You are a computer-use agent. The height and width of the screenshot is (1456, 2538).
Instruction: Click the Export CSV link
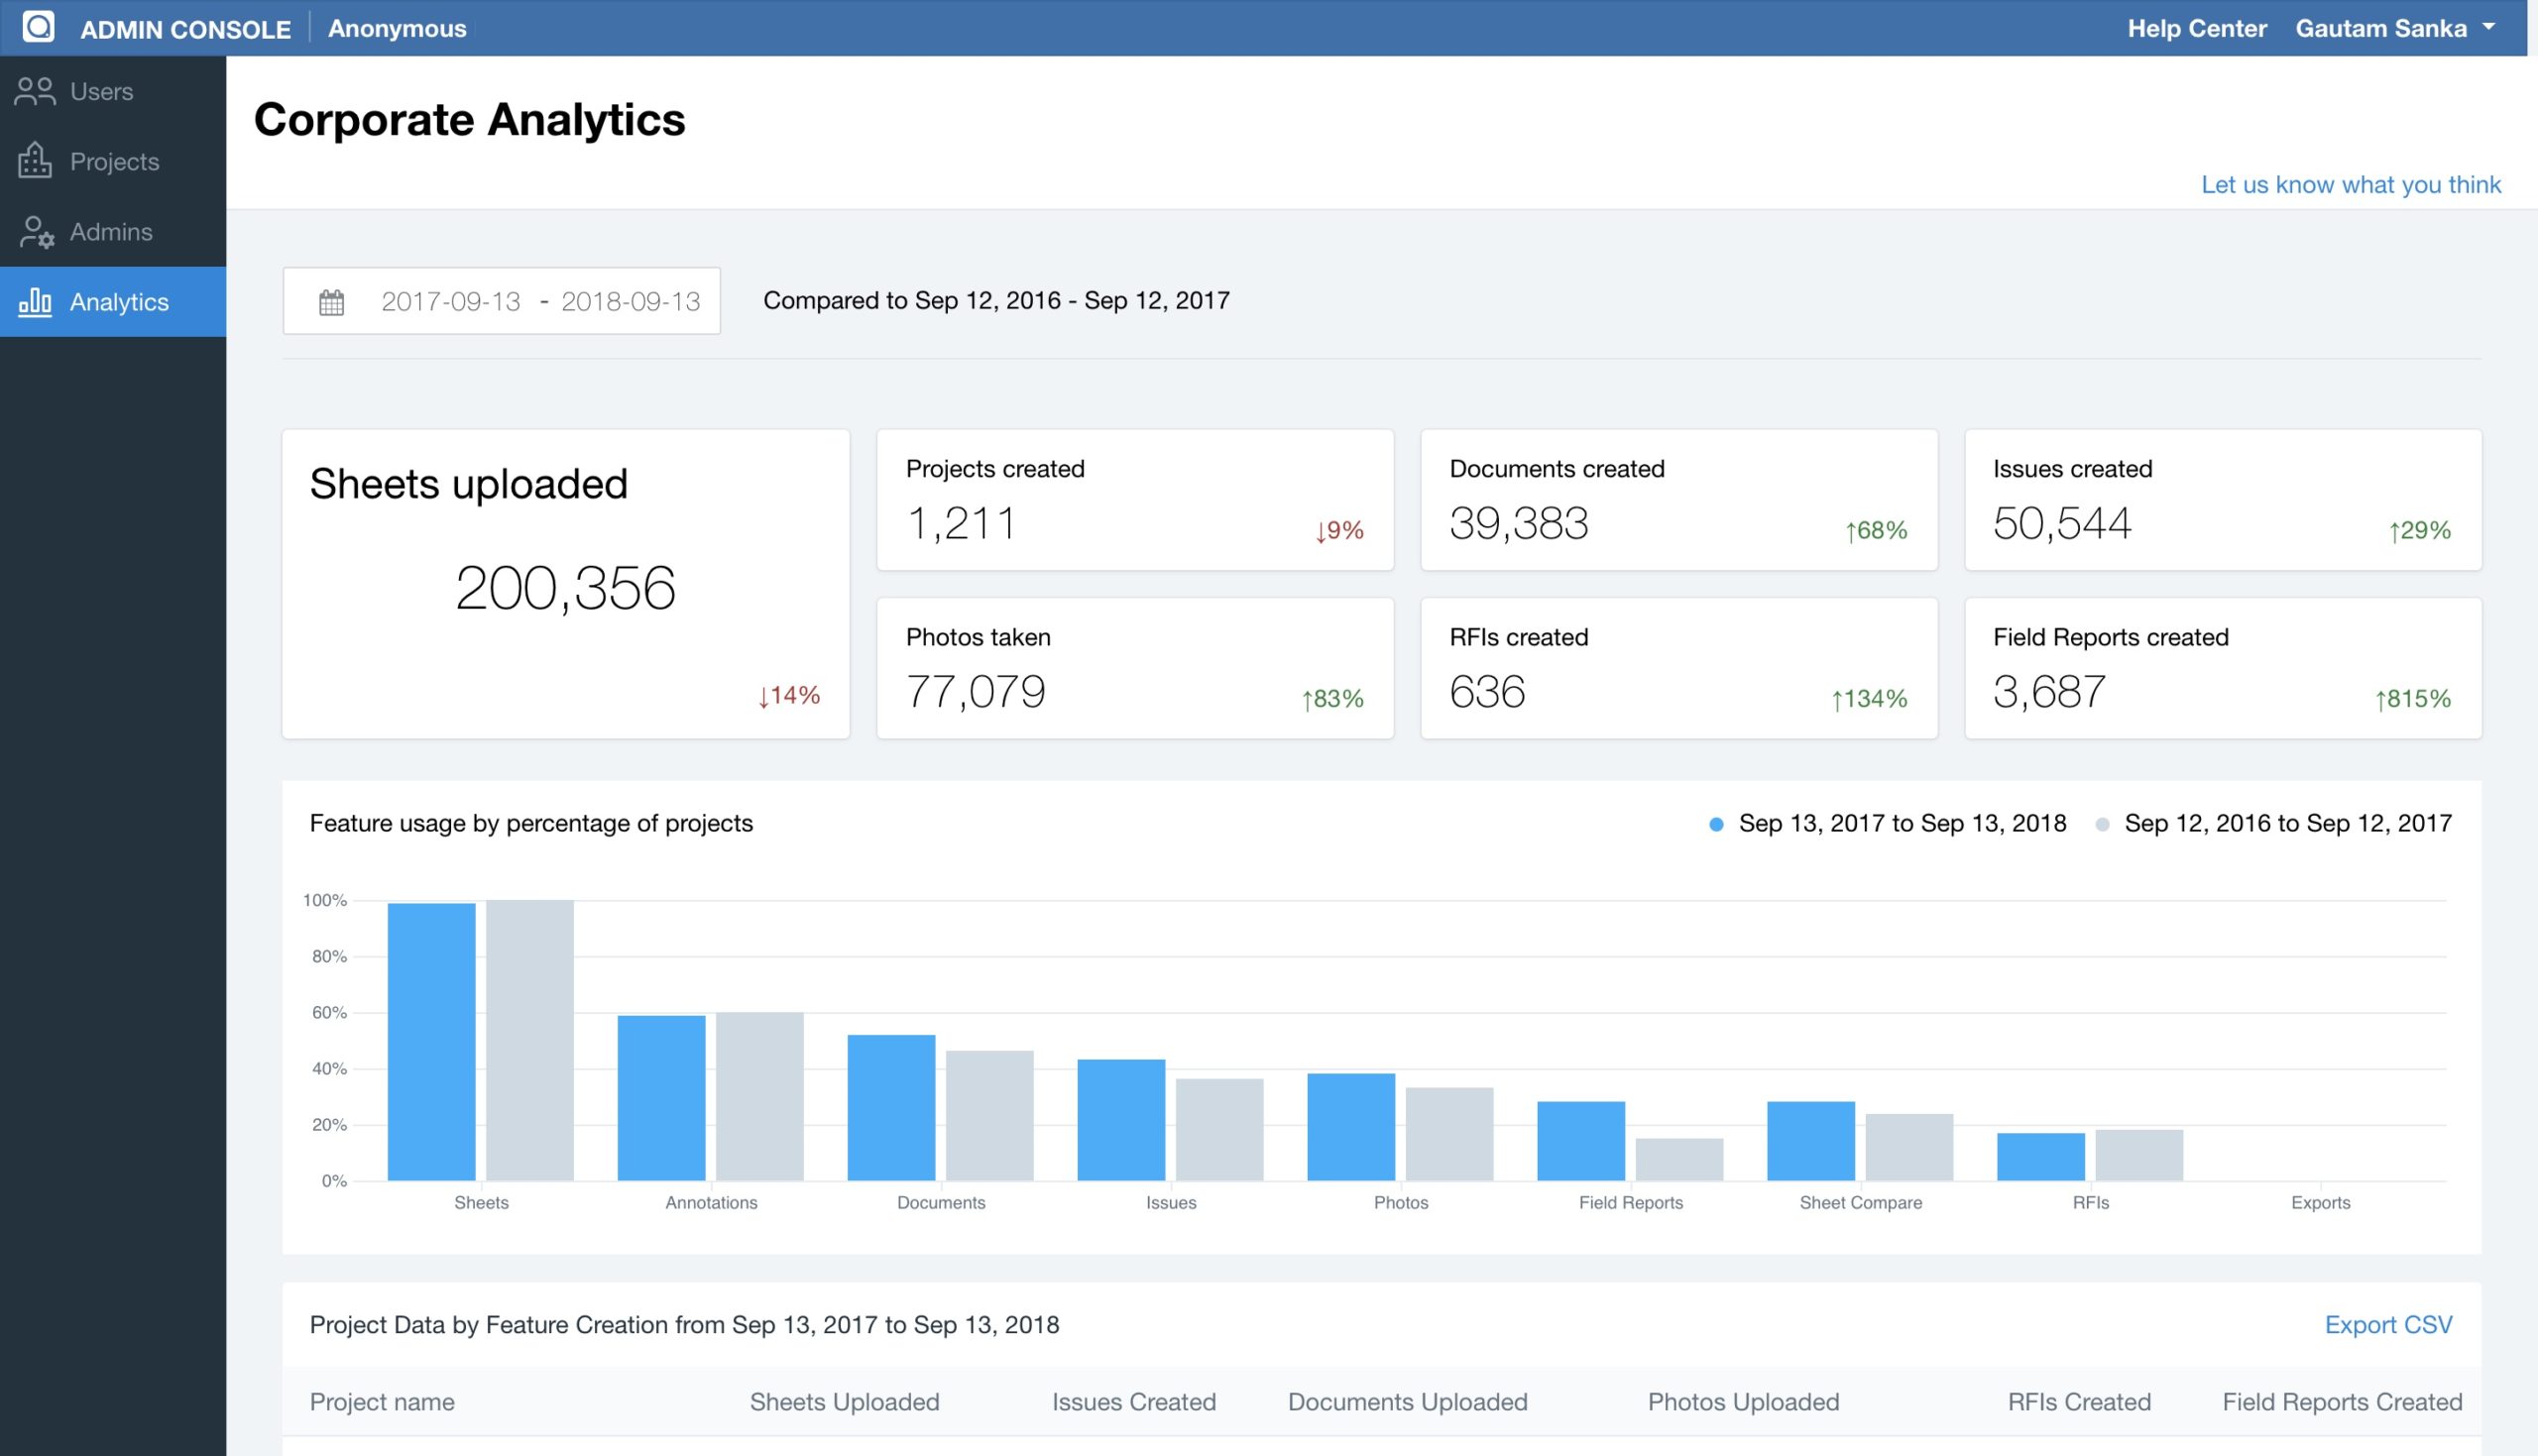point(2387,1324)
